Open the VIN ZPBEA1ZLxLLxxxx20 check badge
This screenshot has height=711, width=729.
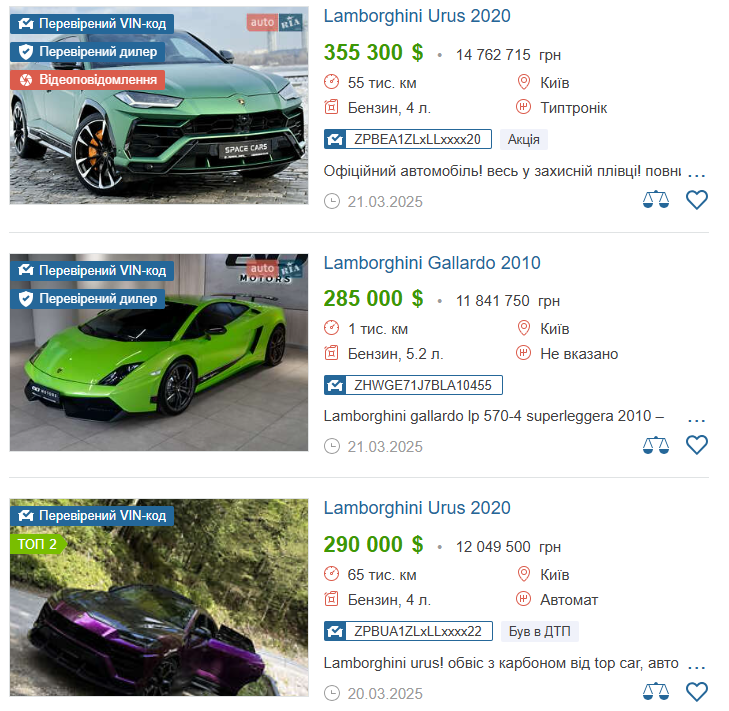pyautogui.click(x=408, y=139)
